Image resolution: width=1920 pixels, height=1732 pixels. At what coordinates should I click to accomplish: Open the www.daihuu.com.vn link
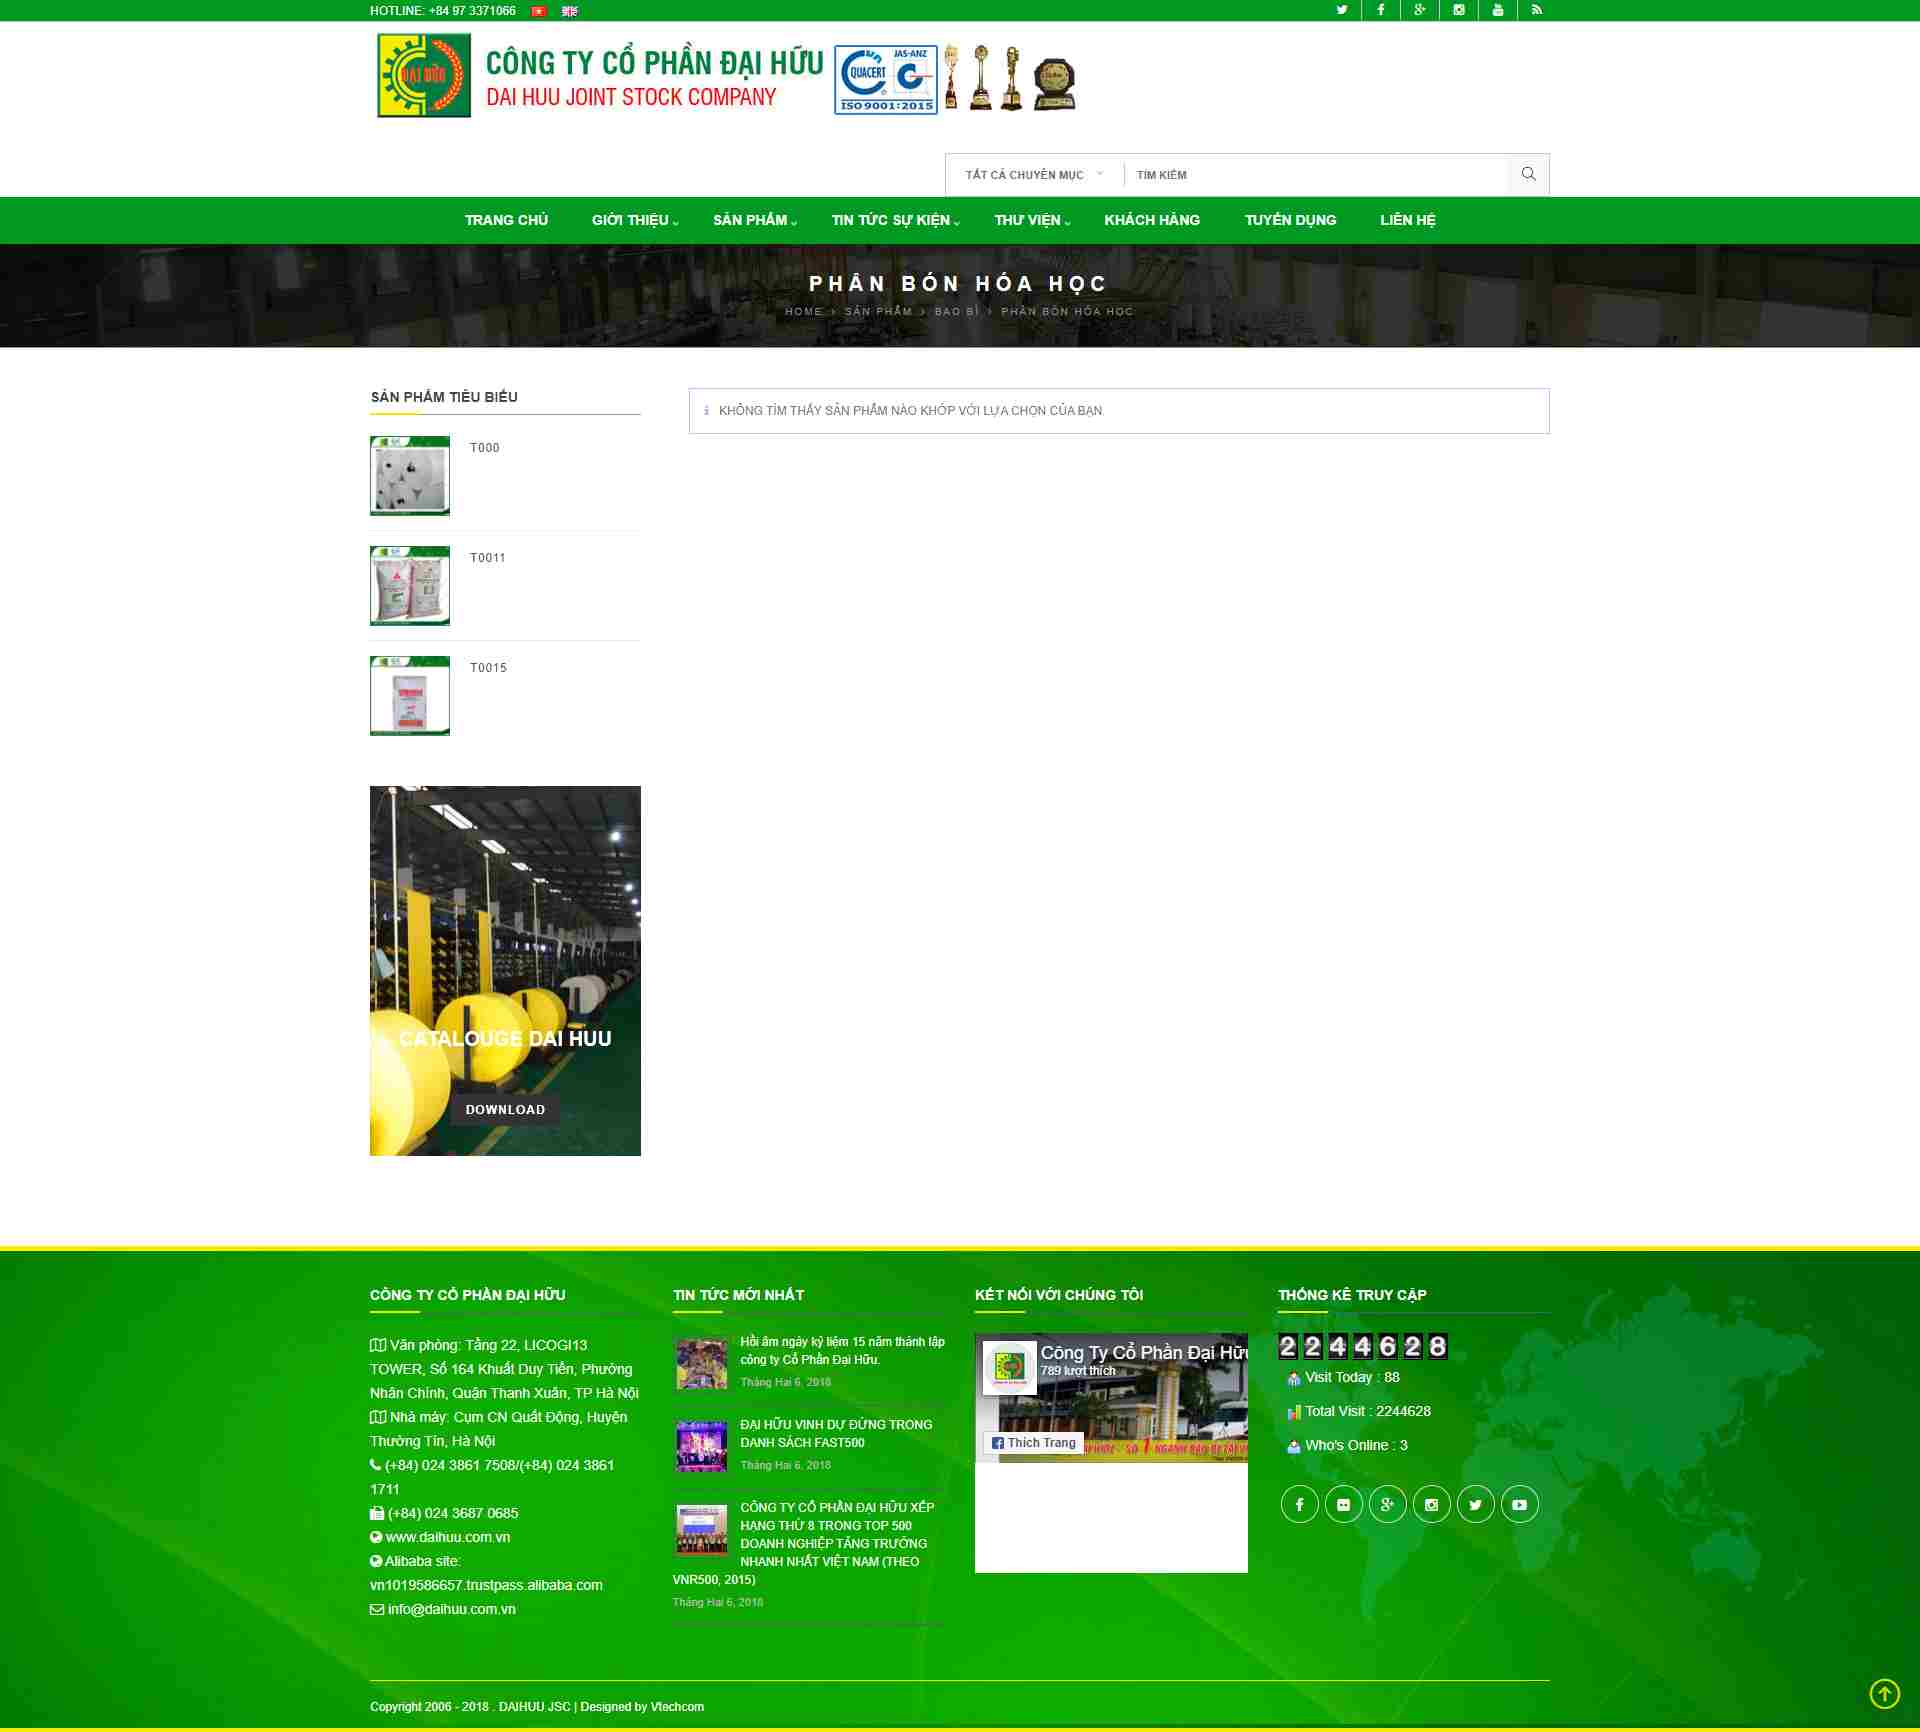click(447, 1537)
